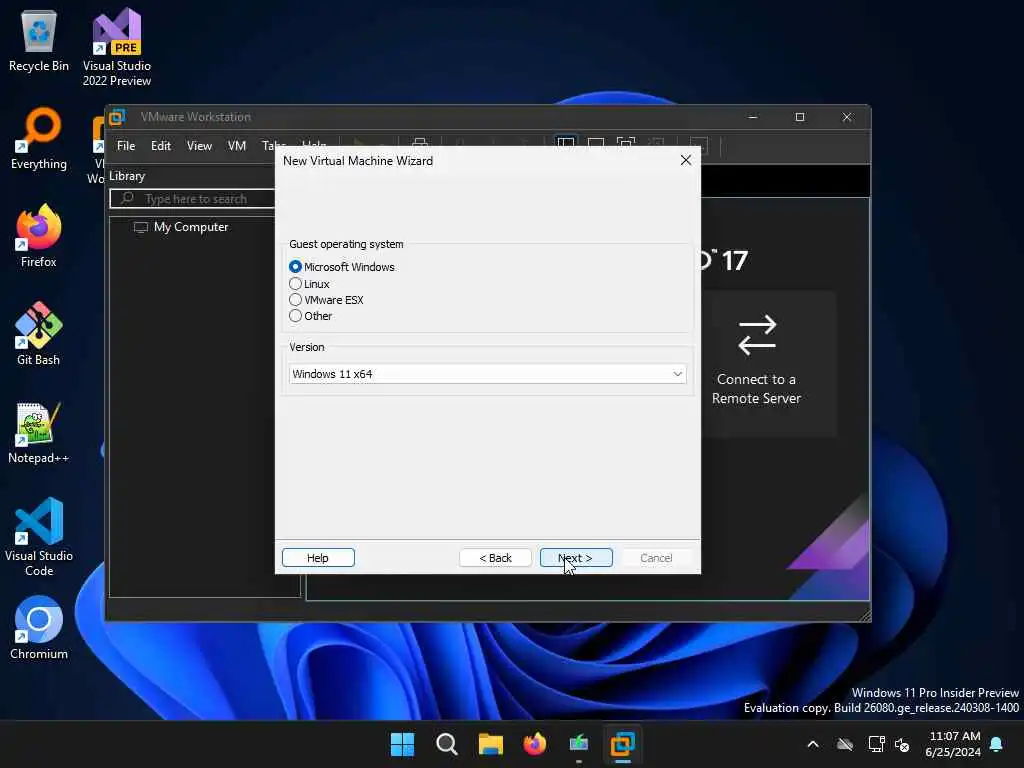Close the New Virtual Machine Wizard

686,161
